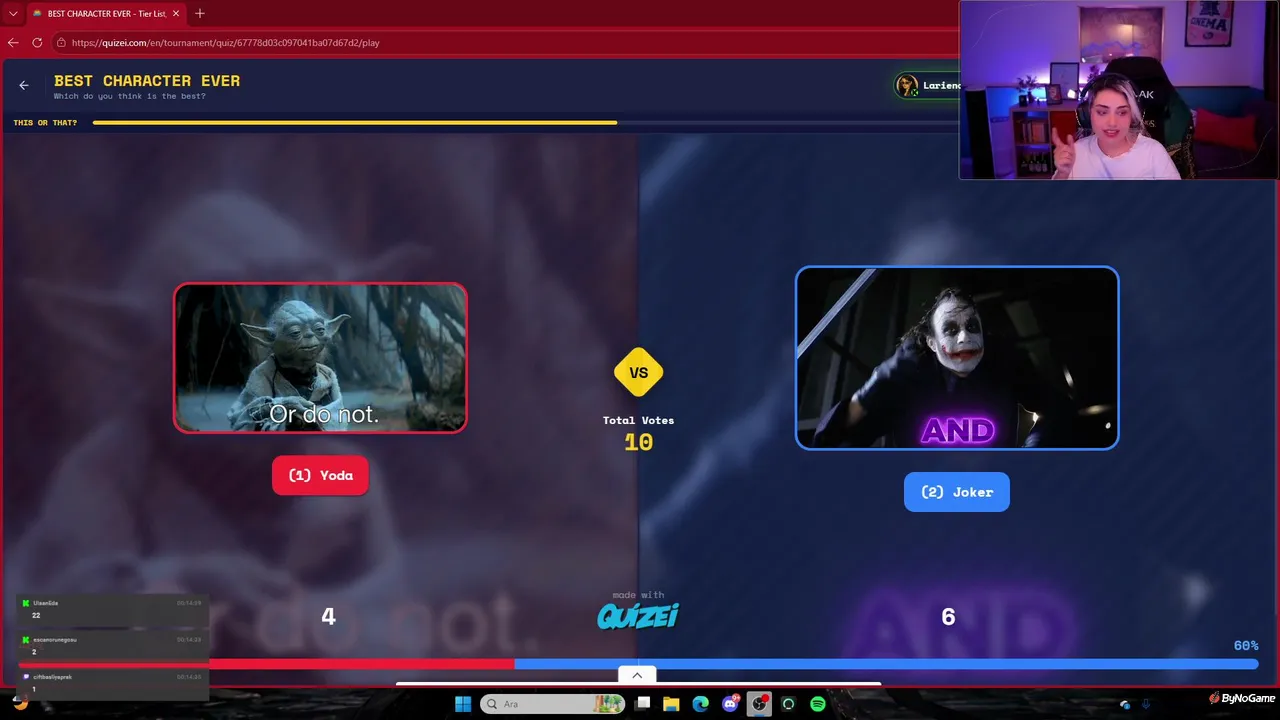Click the browser back arrow
The height and width of the screenshot is (720, 1280).
click(13, 43)
